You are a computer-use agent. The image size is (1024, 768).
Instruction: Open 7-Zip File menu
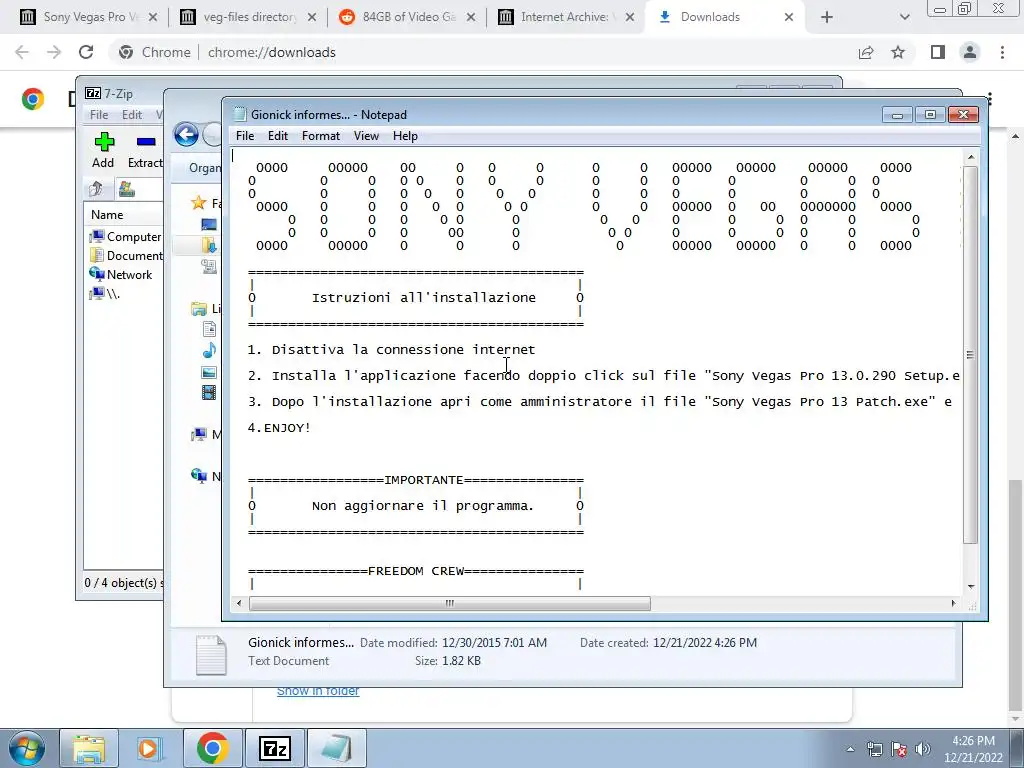pyautogui.click(x=99, y=114)
